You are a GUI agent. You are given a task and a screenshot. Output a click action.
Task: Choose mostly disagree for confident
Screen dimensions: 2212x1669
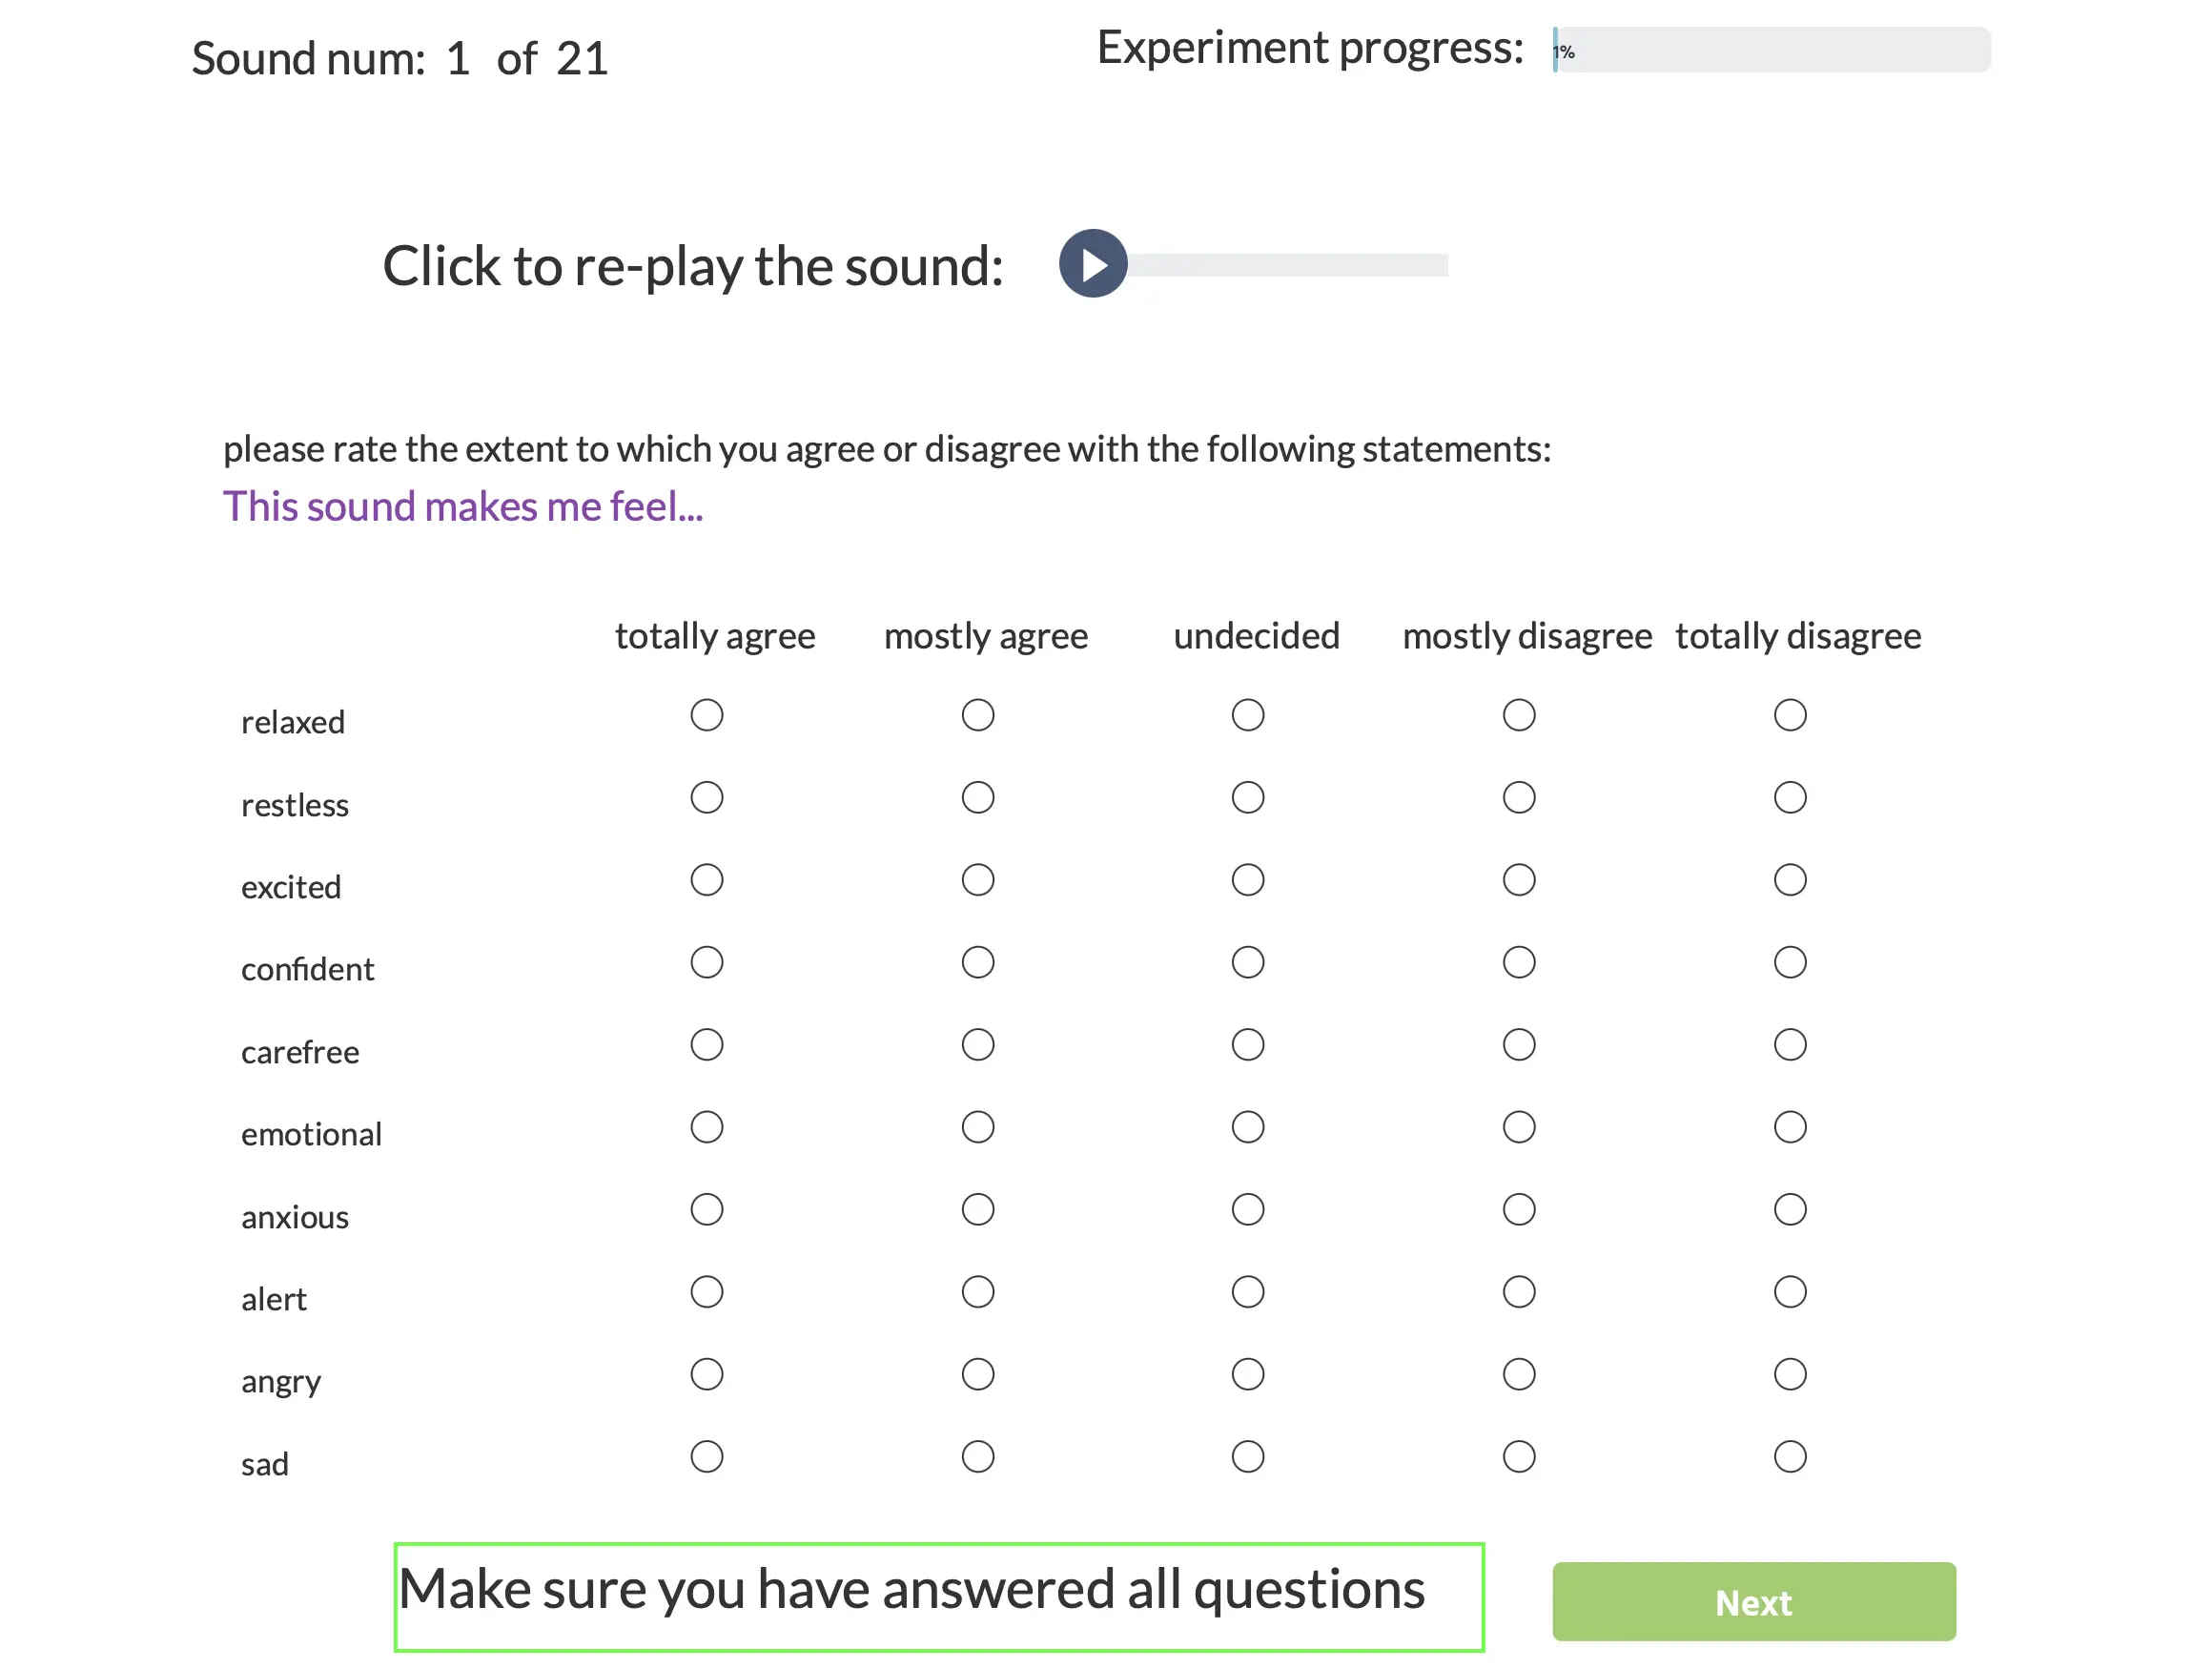[1518, 962]
